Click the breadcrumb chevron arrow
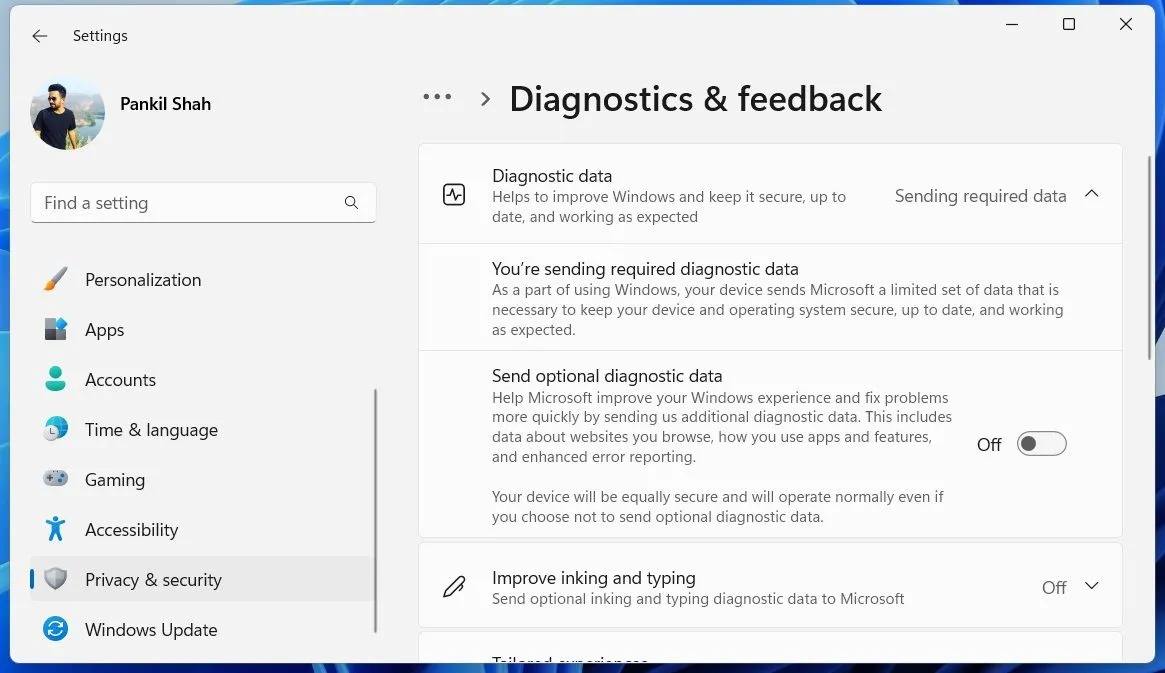1165x673 pixels. 485,99
